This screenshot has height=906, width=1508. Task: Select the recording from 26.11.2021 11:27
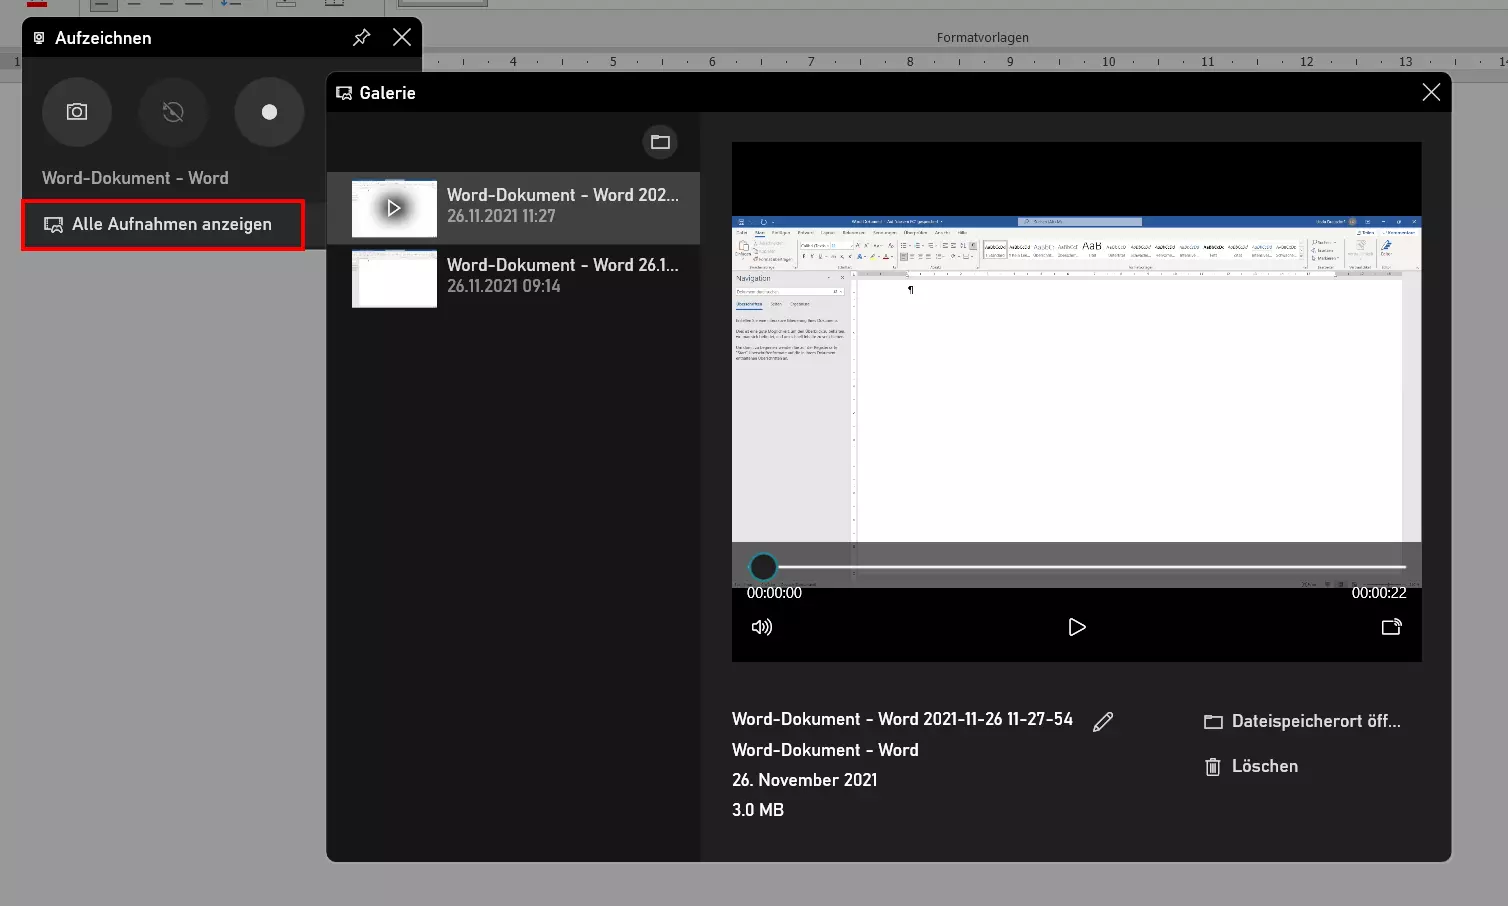point(514,208)
